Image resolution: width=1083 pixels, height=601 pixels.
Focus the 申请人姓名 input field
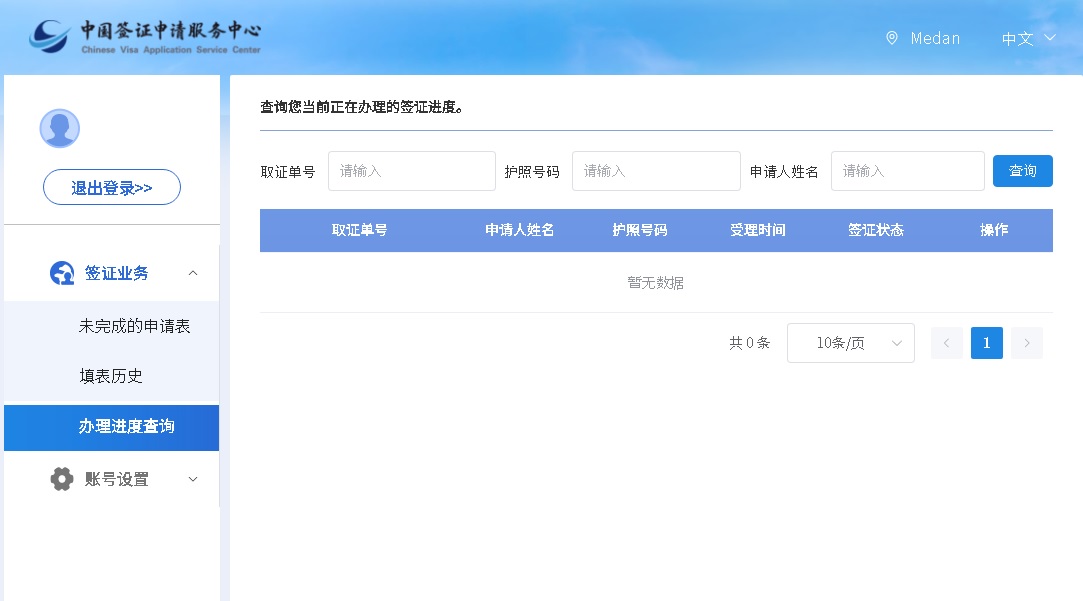[907, 171]
